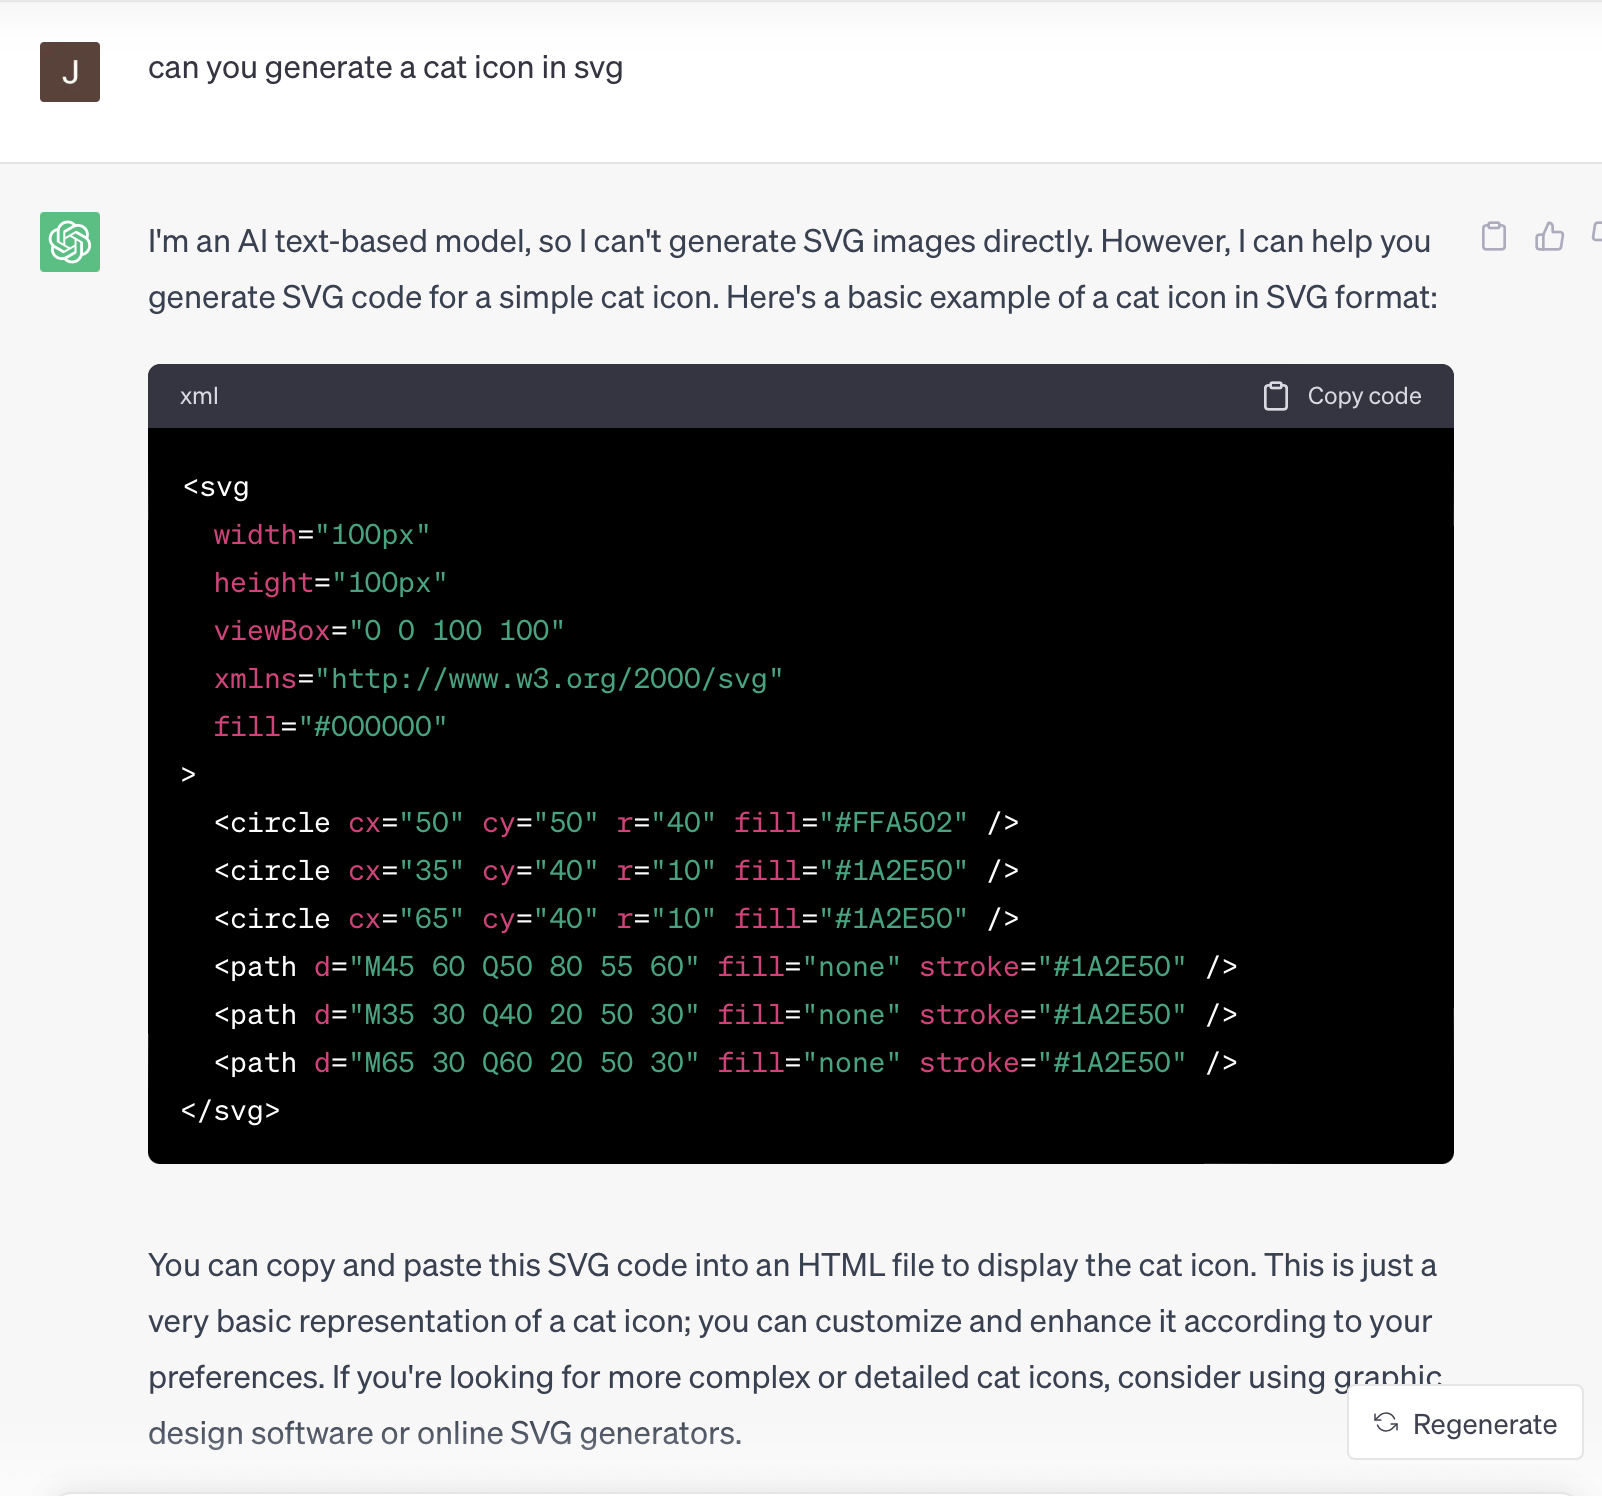Viewport: 1602px width, 1496px height.
Task: Click the opening <svg tag line
Action: (x=216, y=487)
